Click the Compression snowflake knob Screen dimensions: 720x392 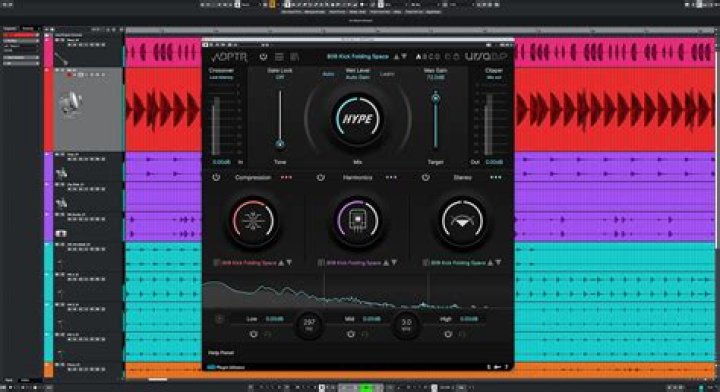pos(253,221)
